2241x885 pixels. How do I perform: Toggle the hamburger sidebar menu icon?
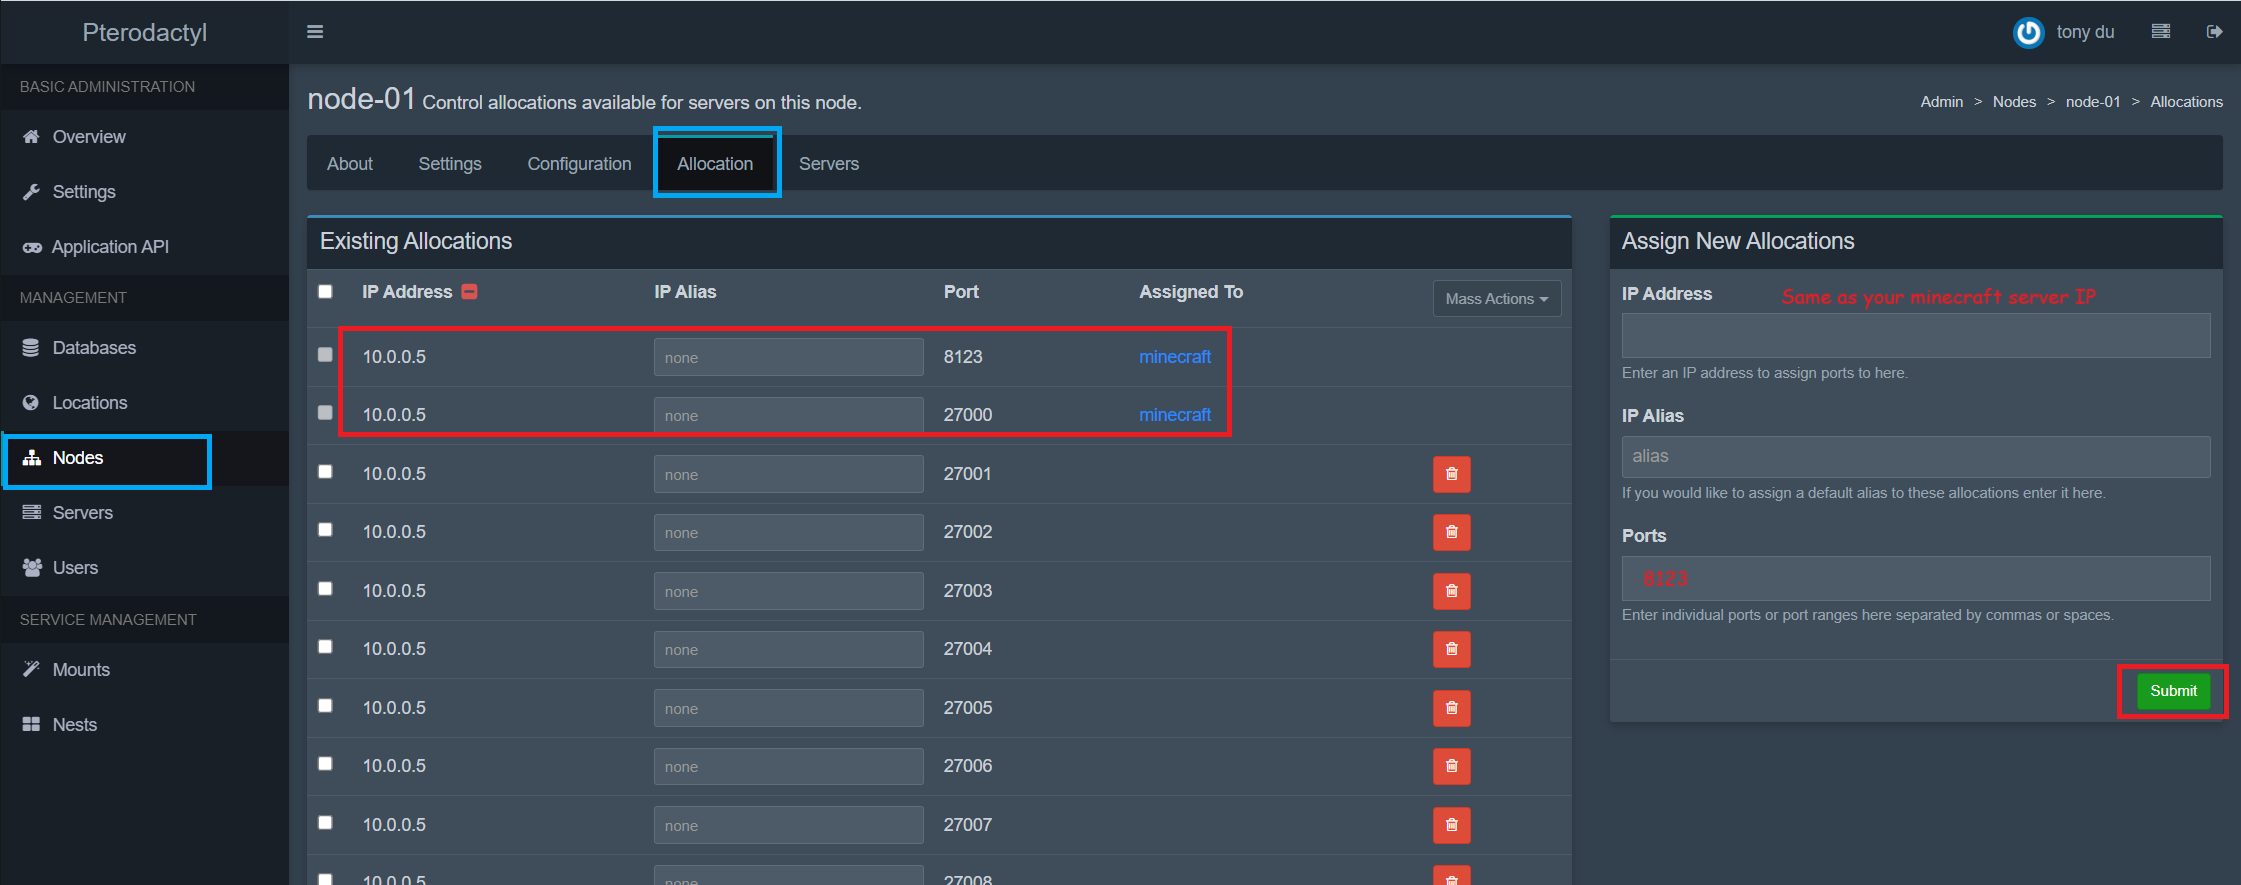[x=315, y=32]
